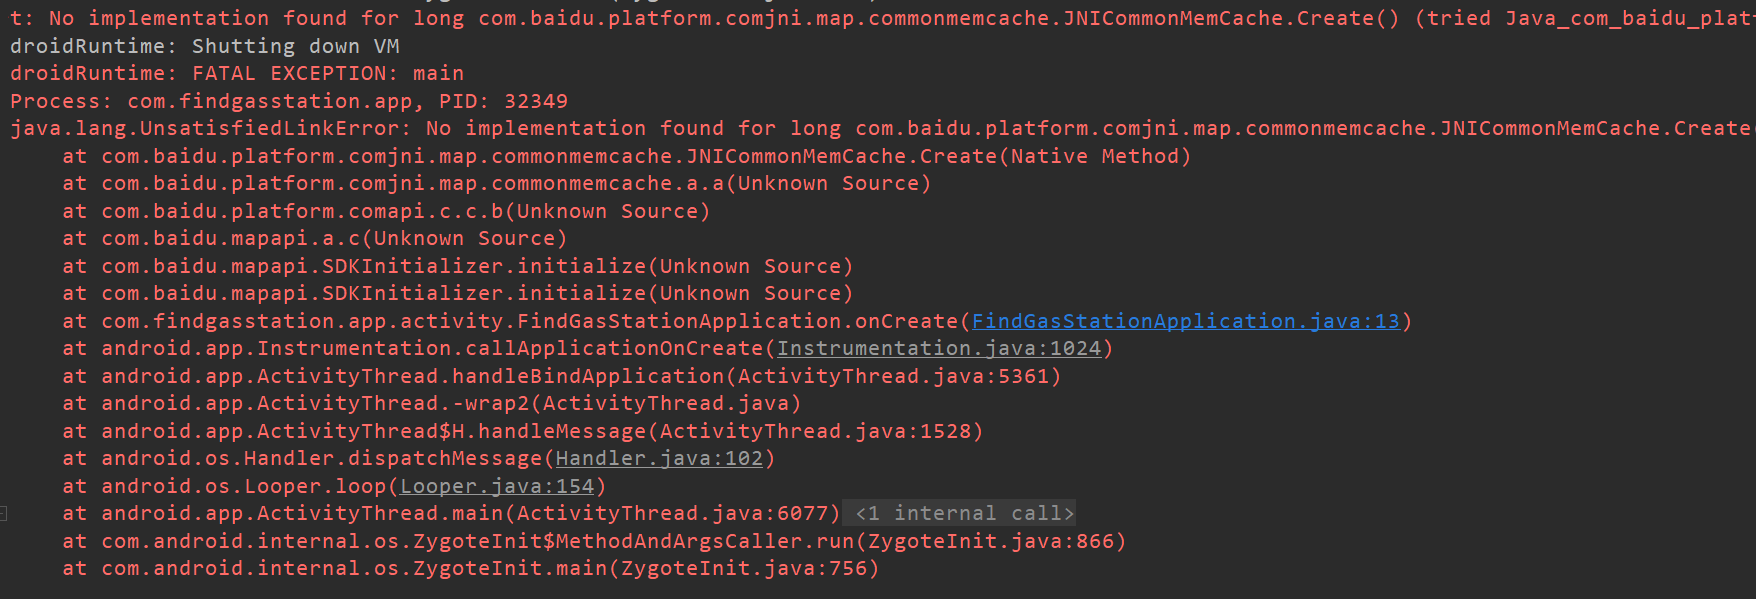Screen dimensions: 1756x599
Task: Open the FindGasStationApplication.java:13 link
Action: click(1186, 321)
